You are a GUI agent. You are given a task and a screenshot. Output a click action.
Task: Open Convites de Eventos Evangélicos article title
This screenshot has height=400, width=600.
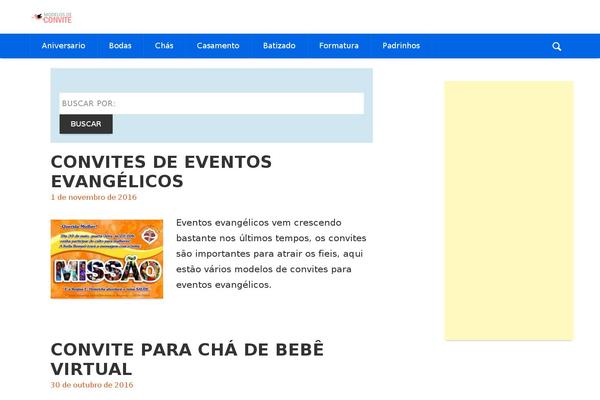(161, 171)
